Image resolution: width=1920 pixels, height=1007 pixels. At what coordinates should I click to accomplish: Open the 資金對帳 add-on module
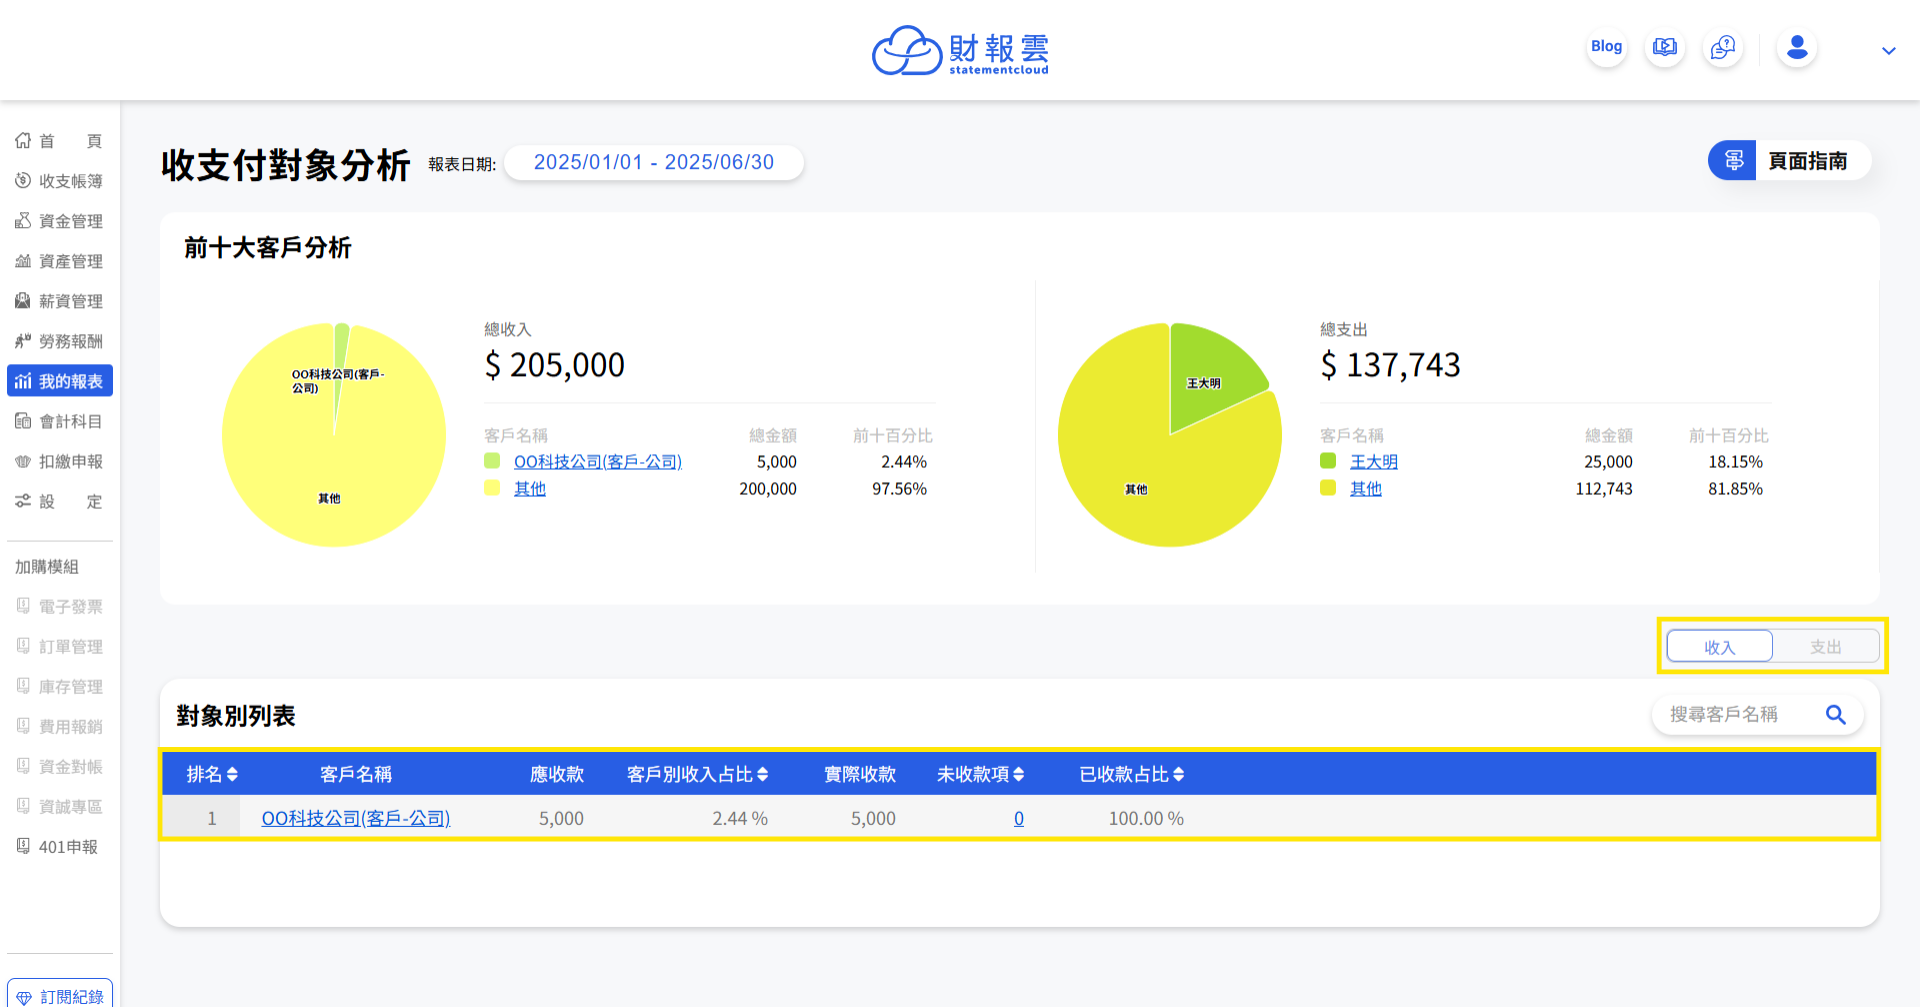(59, 766)
